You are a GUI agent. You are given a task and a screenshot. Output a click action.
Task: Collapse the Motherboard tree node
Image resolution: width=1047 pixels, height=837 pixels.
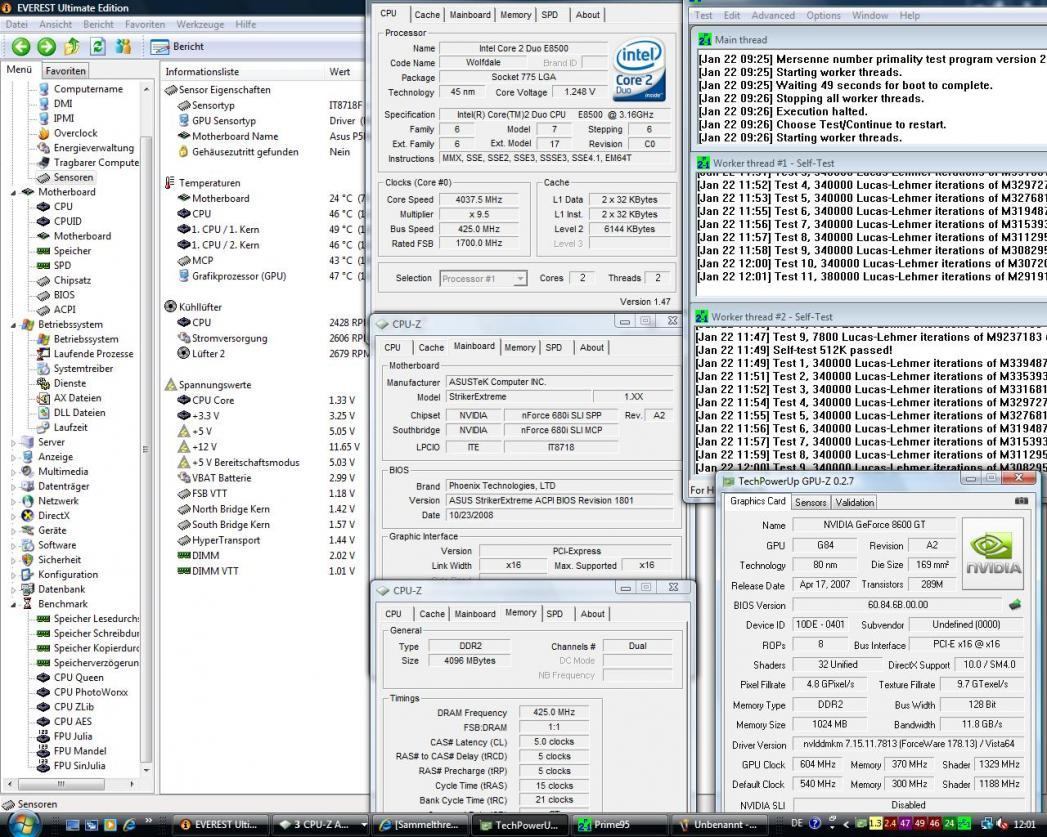(x=14, y=192)
